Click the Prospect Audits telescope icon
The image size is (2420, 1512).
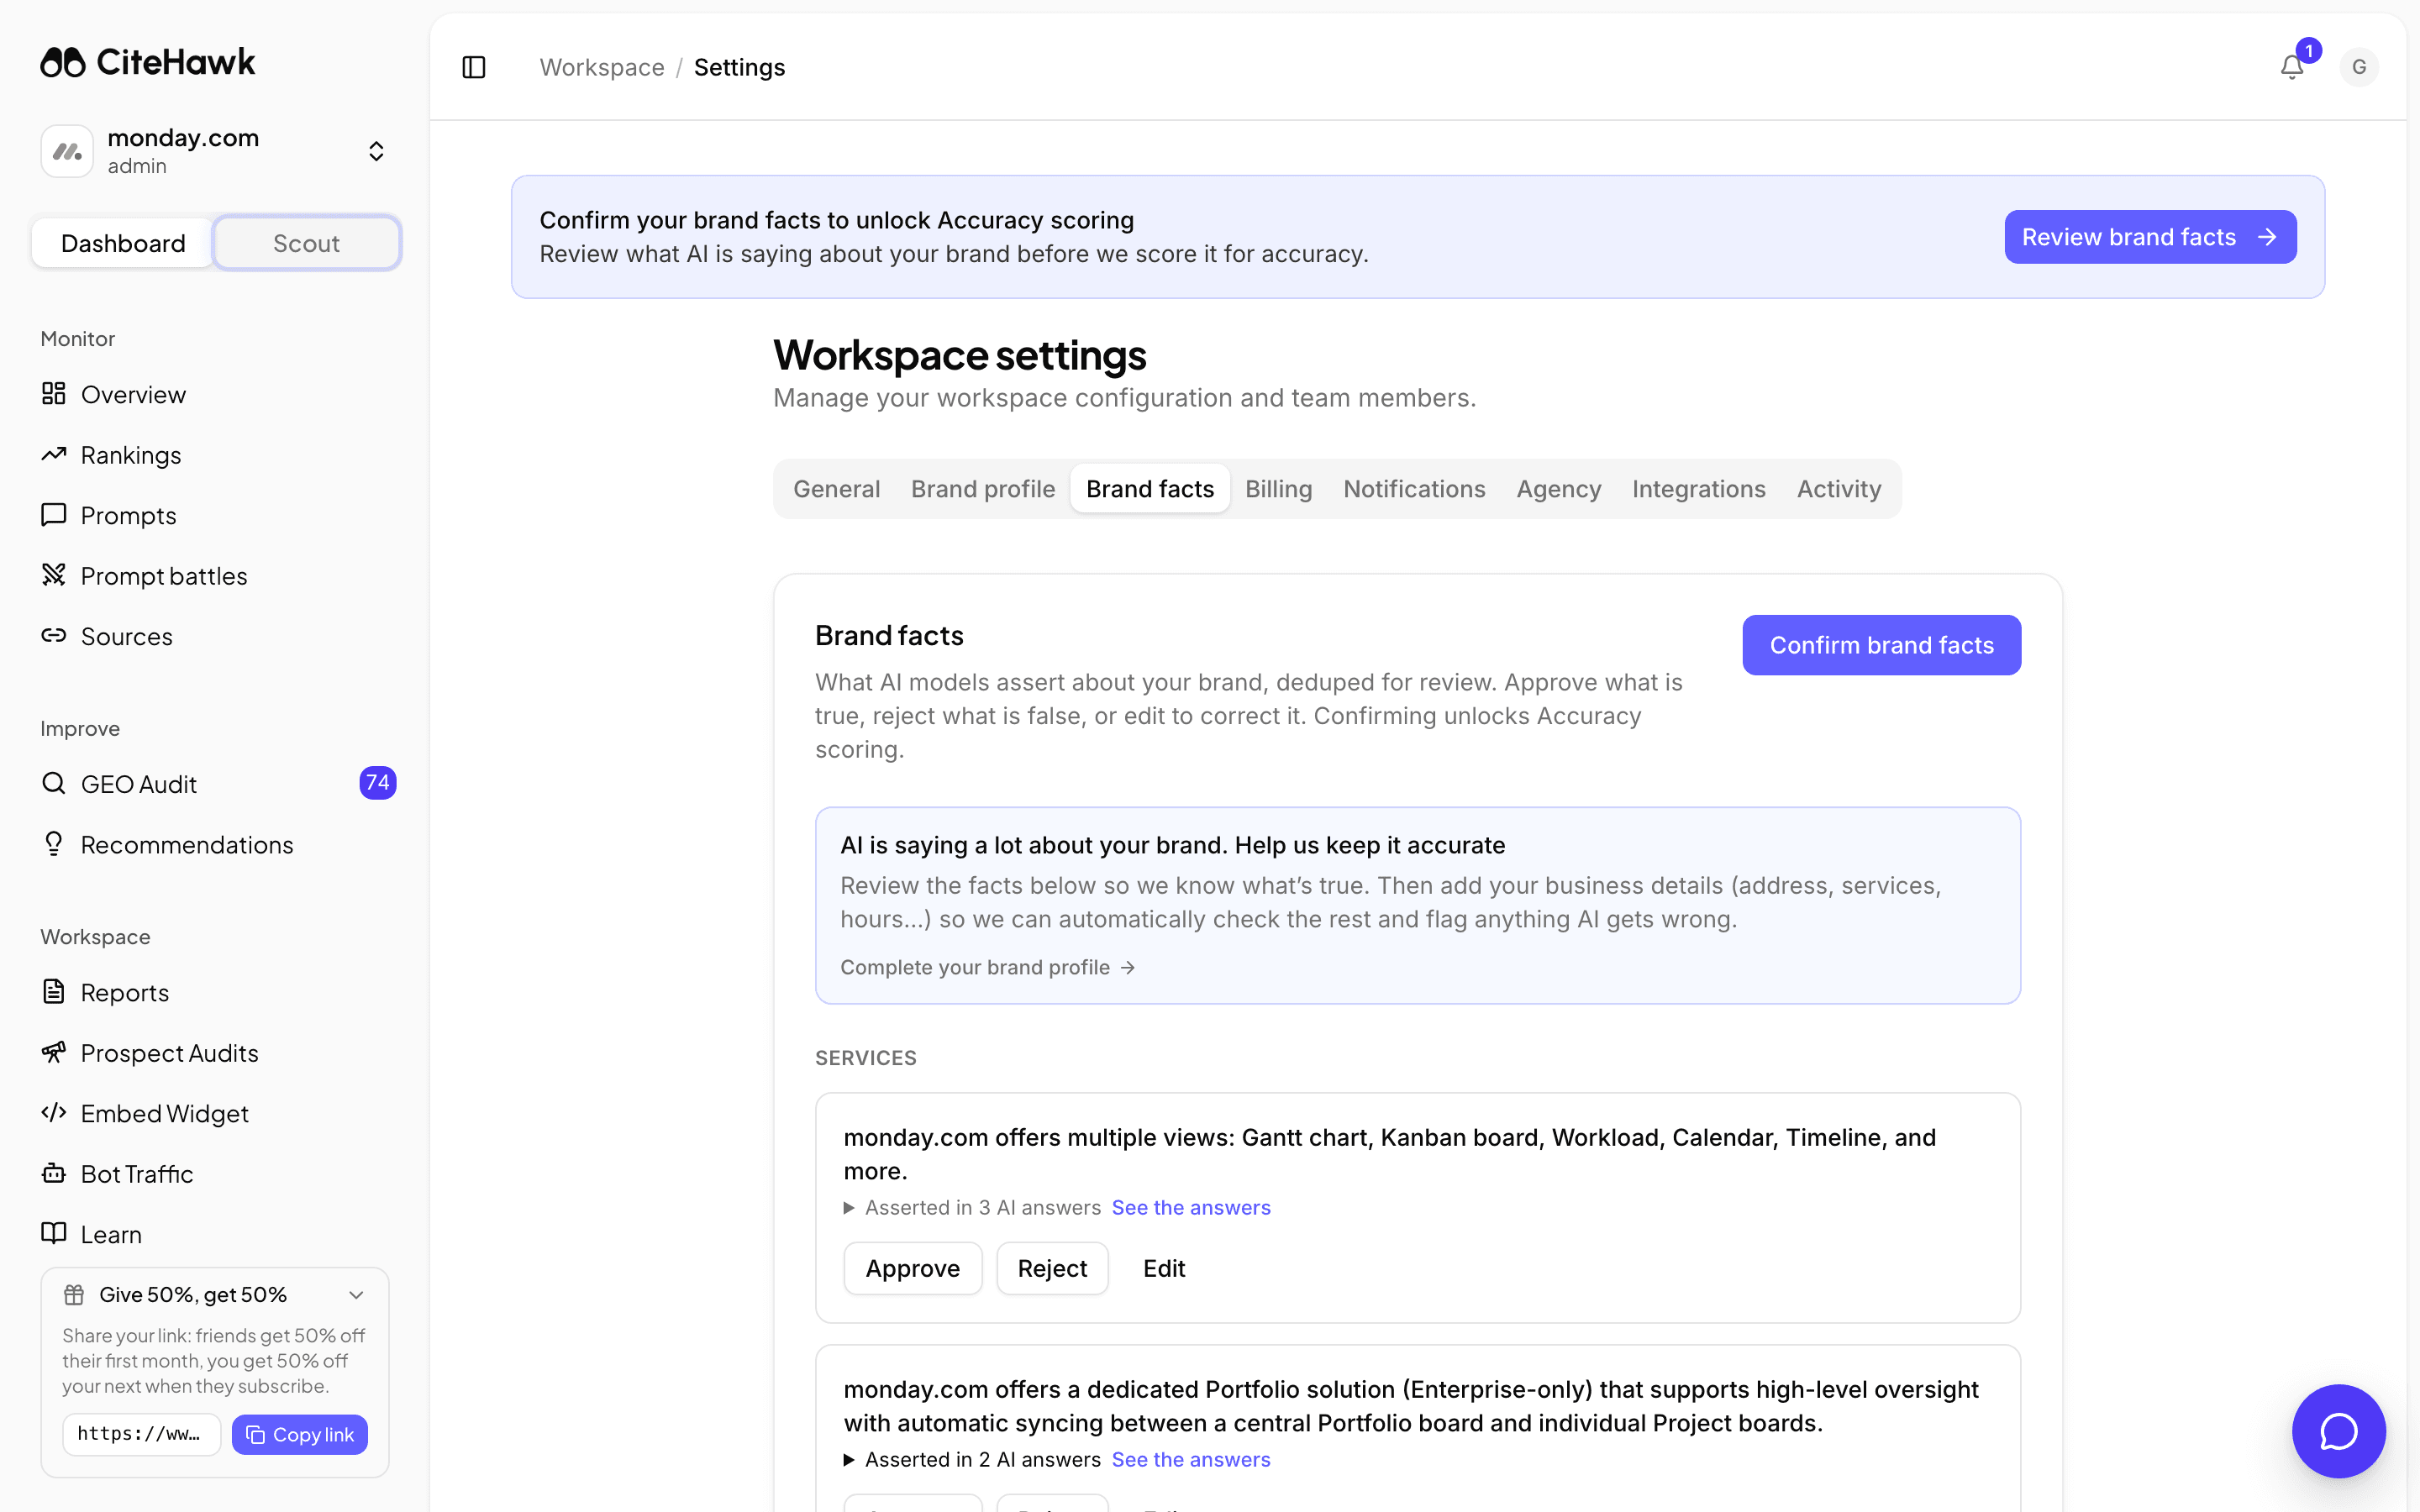click(54, 1053)
